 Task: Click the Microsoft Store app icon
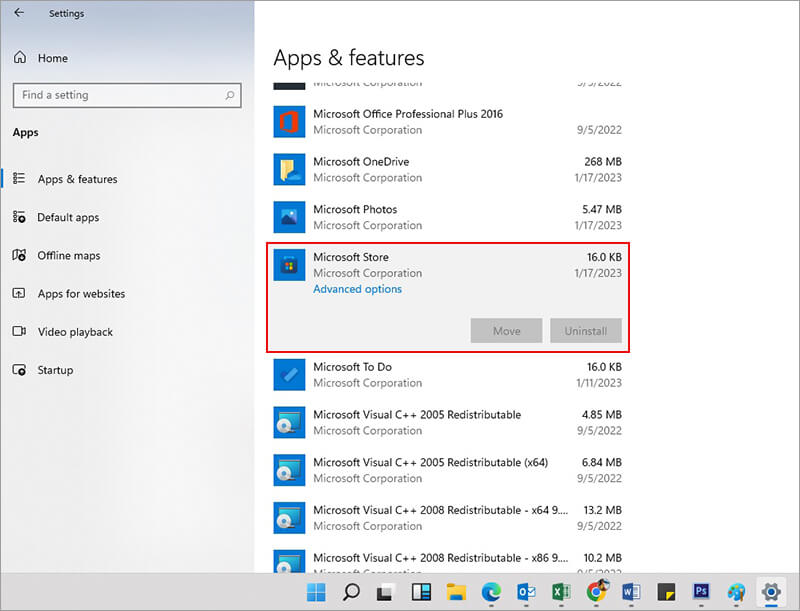[289, 265]
